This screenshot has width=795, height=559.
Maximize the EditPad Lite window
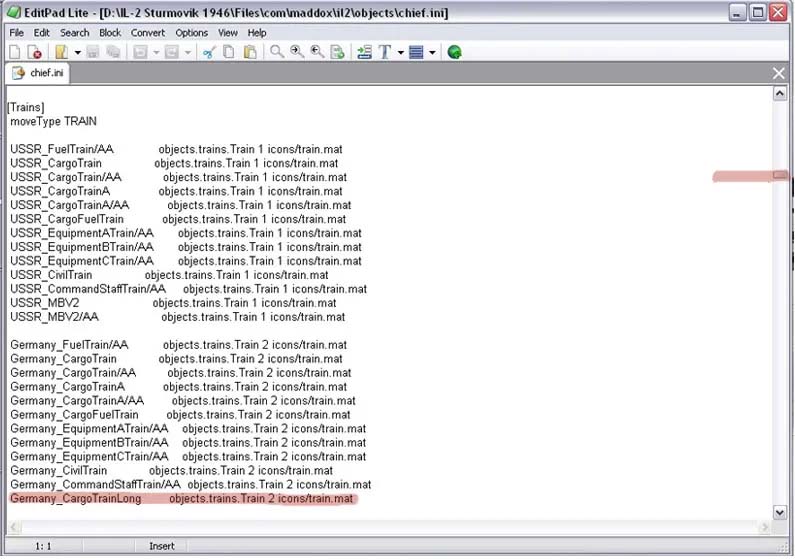pyautogui.click(x=758, y=12)
